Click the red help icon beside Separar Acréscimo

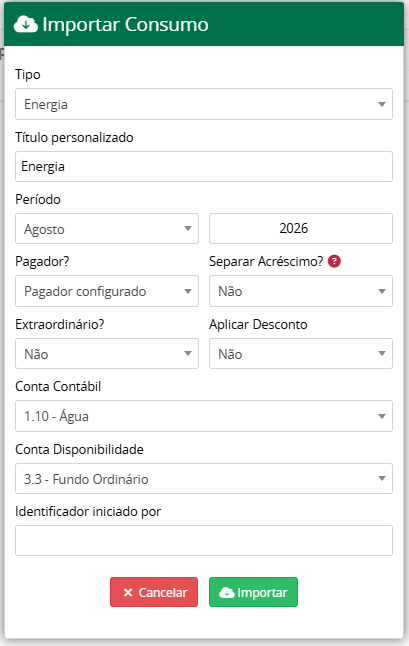tap(334, 261)
